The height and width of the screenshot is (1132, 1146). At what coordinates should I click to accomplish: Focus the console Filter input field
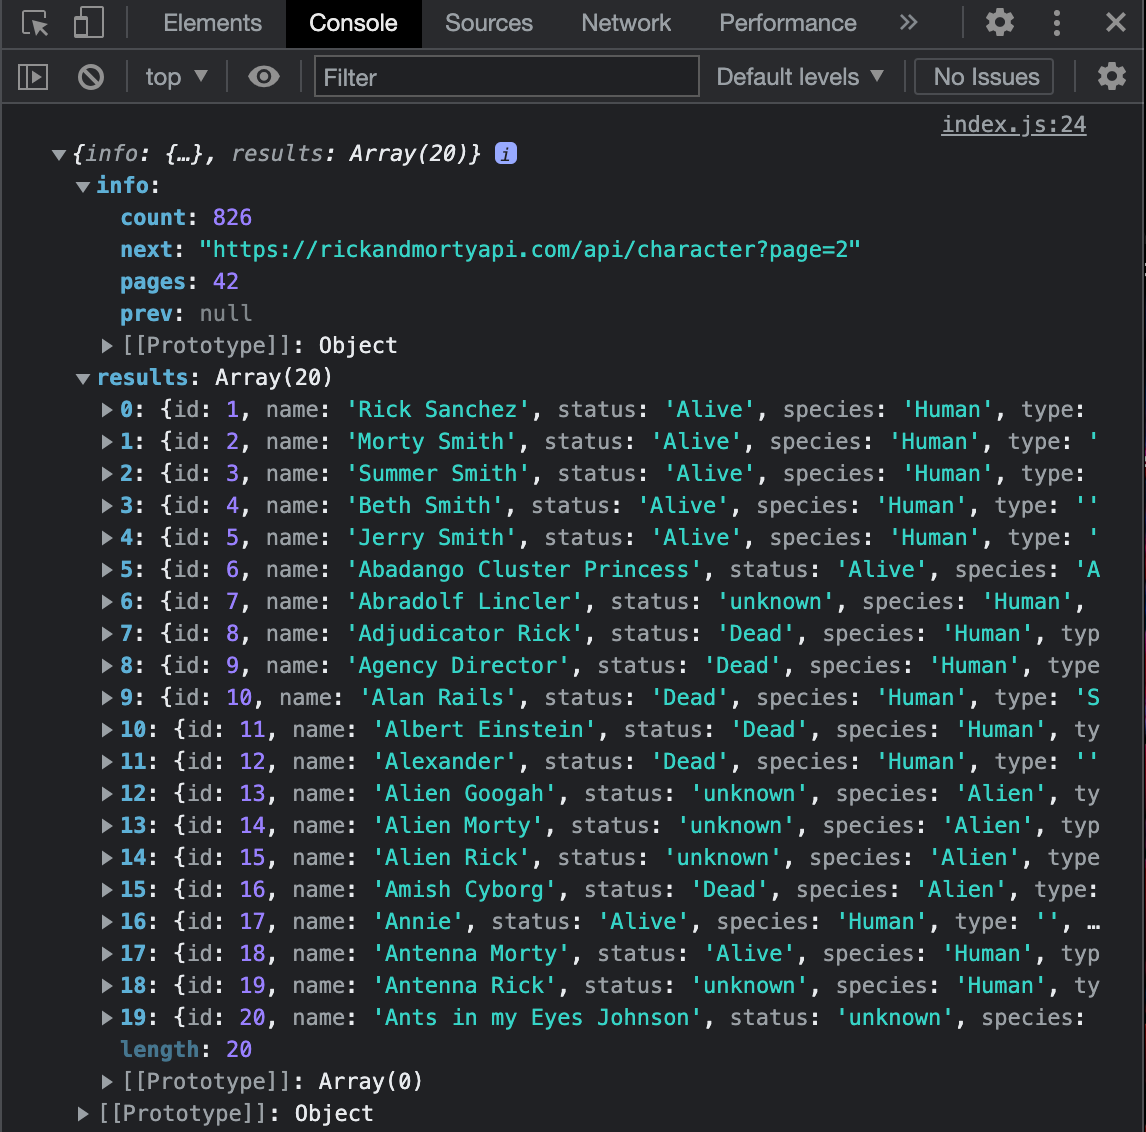point(506,77)
